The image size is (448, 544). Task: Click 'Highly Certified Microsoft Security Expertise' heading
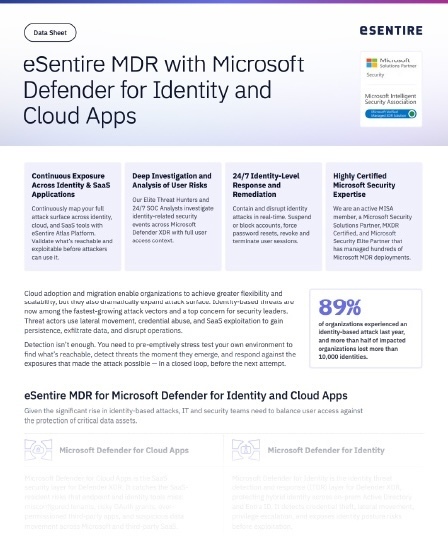(364, 185)
